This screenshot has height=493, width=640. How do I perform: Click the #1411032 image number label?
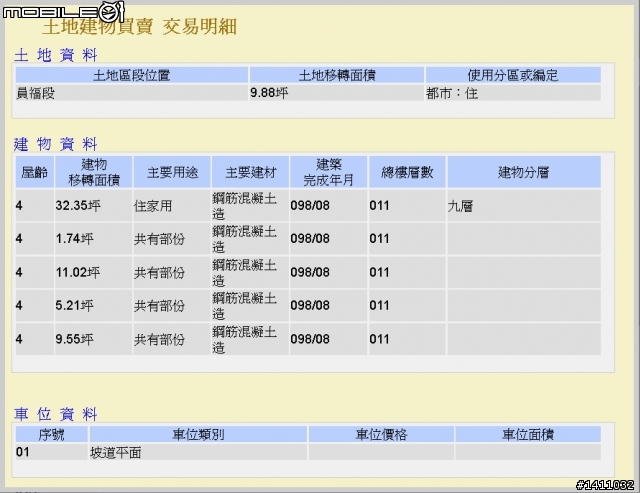(x=605, y=485)
